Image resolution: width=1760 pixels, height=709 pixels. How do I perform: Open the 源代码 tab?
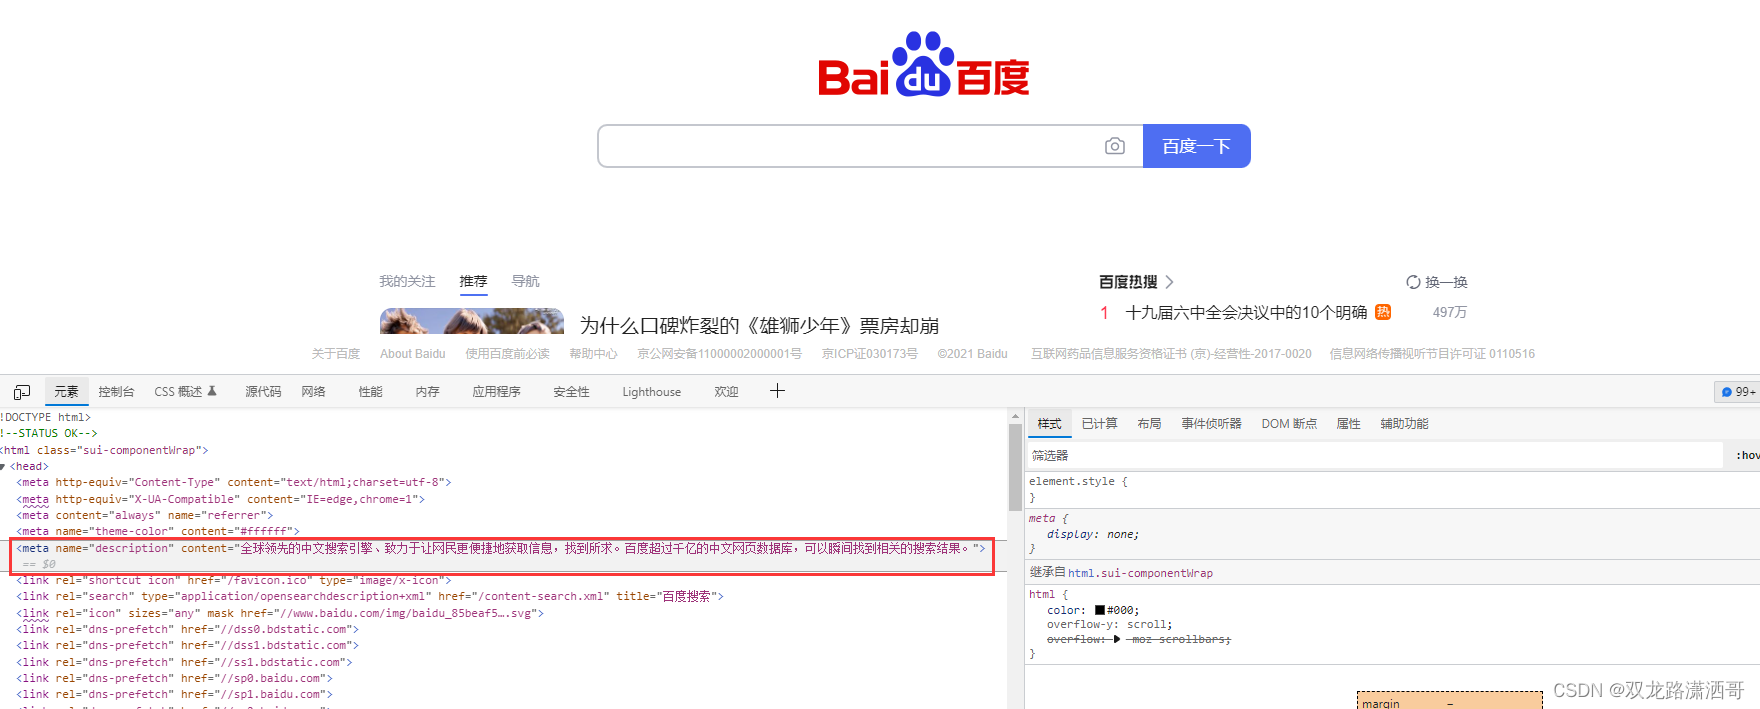point(263,392)
